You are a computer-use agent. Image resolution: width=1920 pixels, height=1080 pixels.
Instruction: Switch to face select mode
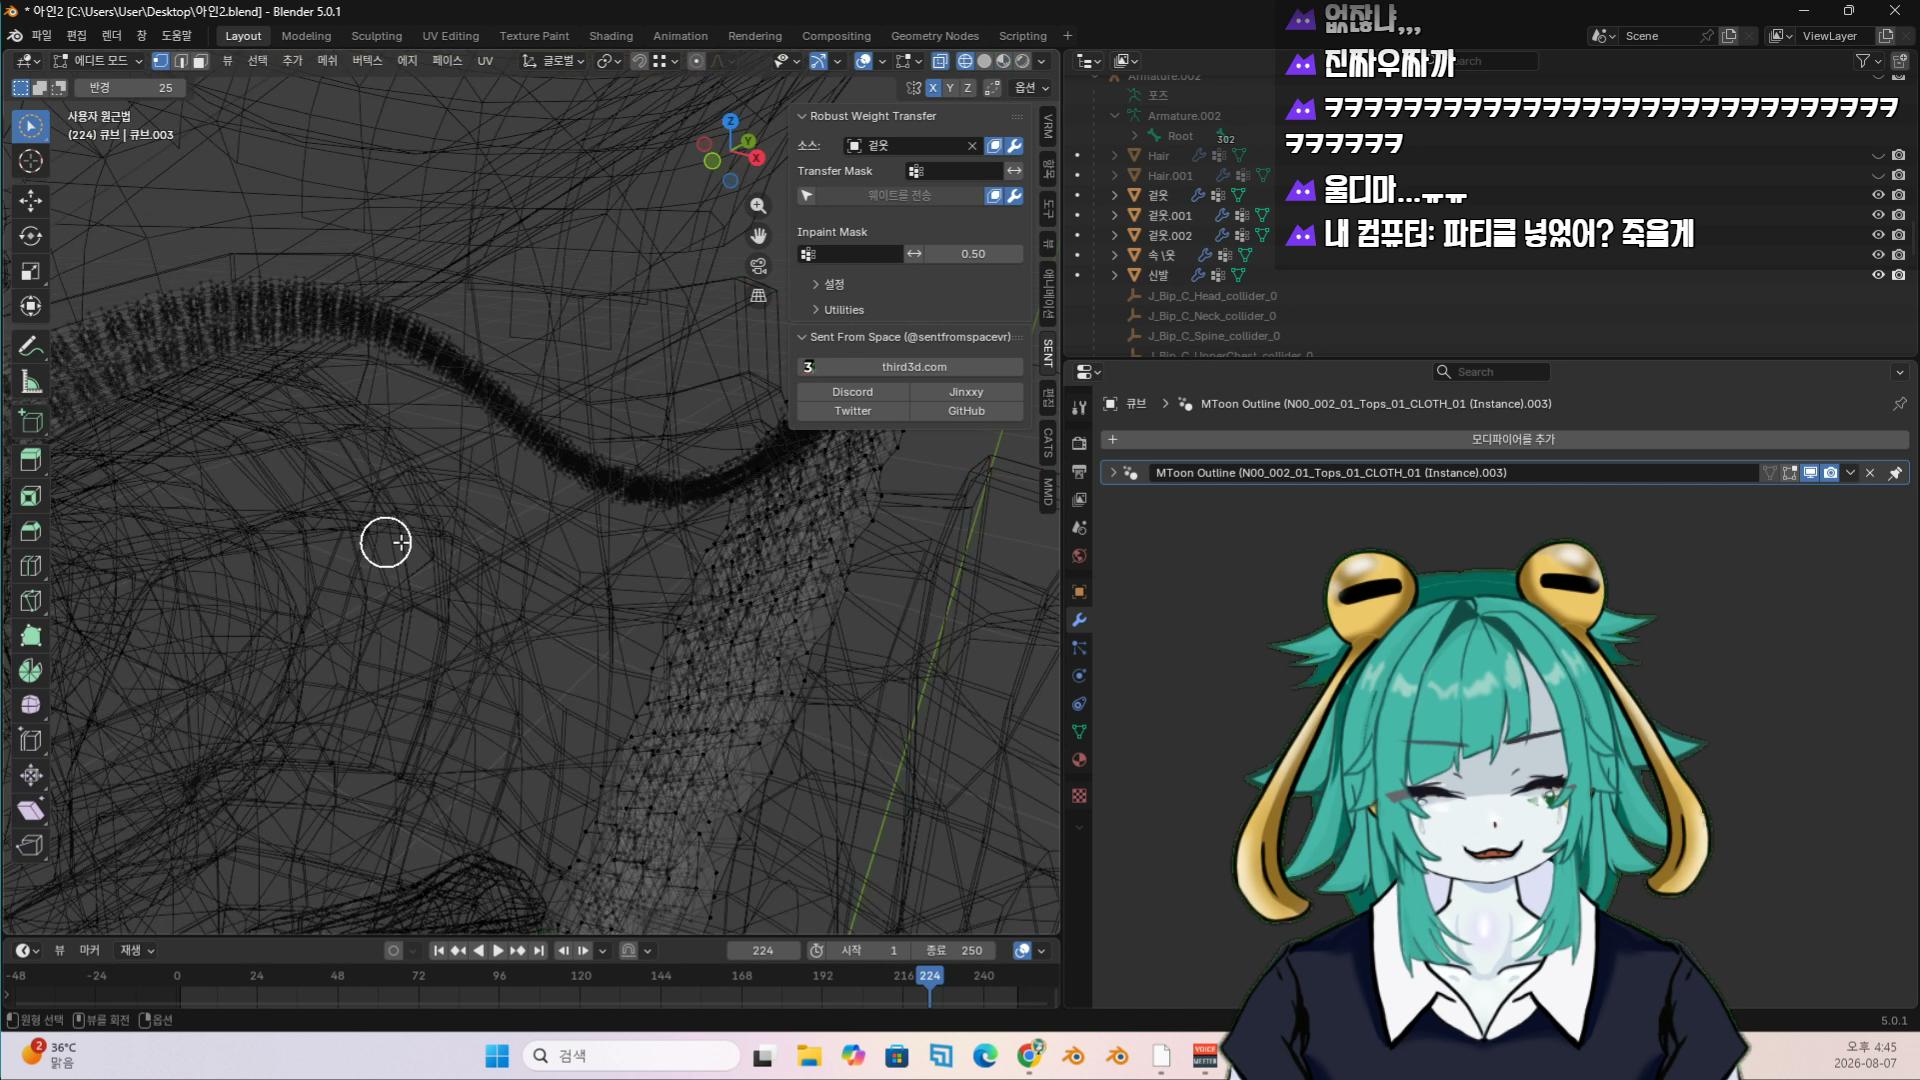click(200, 61)
